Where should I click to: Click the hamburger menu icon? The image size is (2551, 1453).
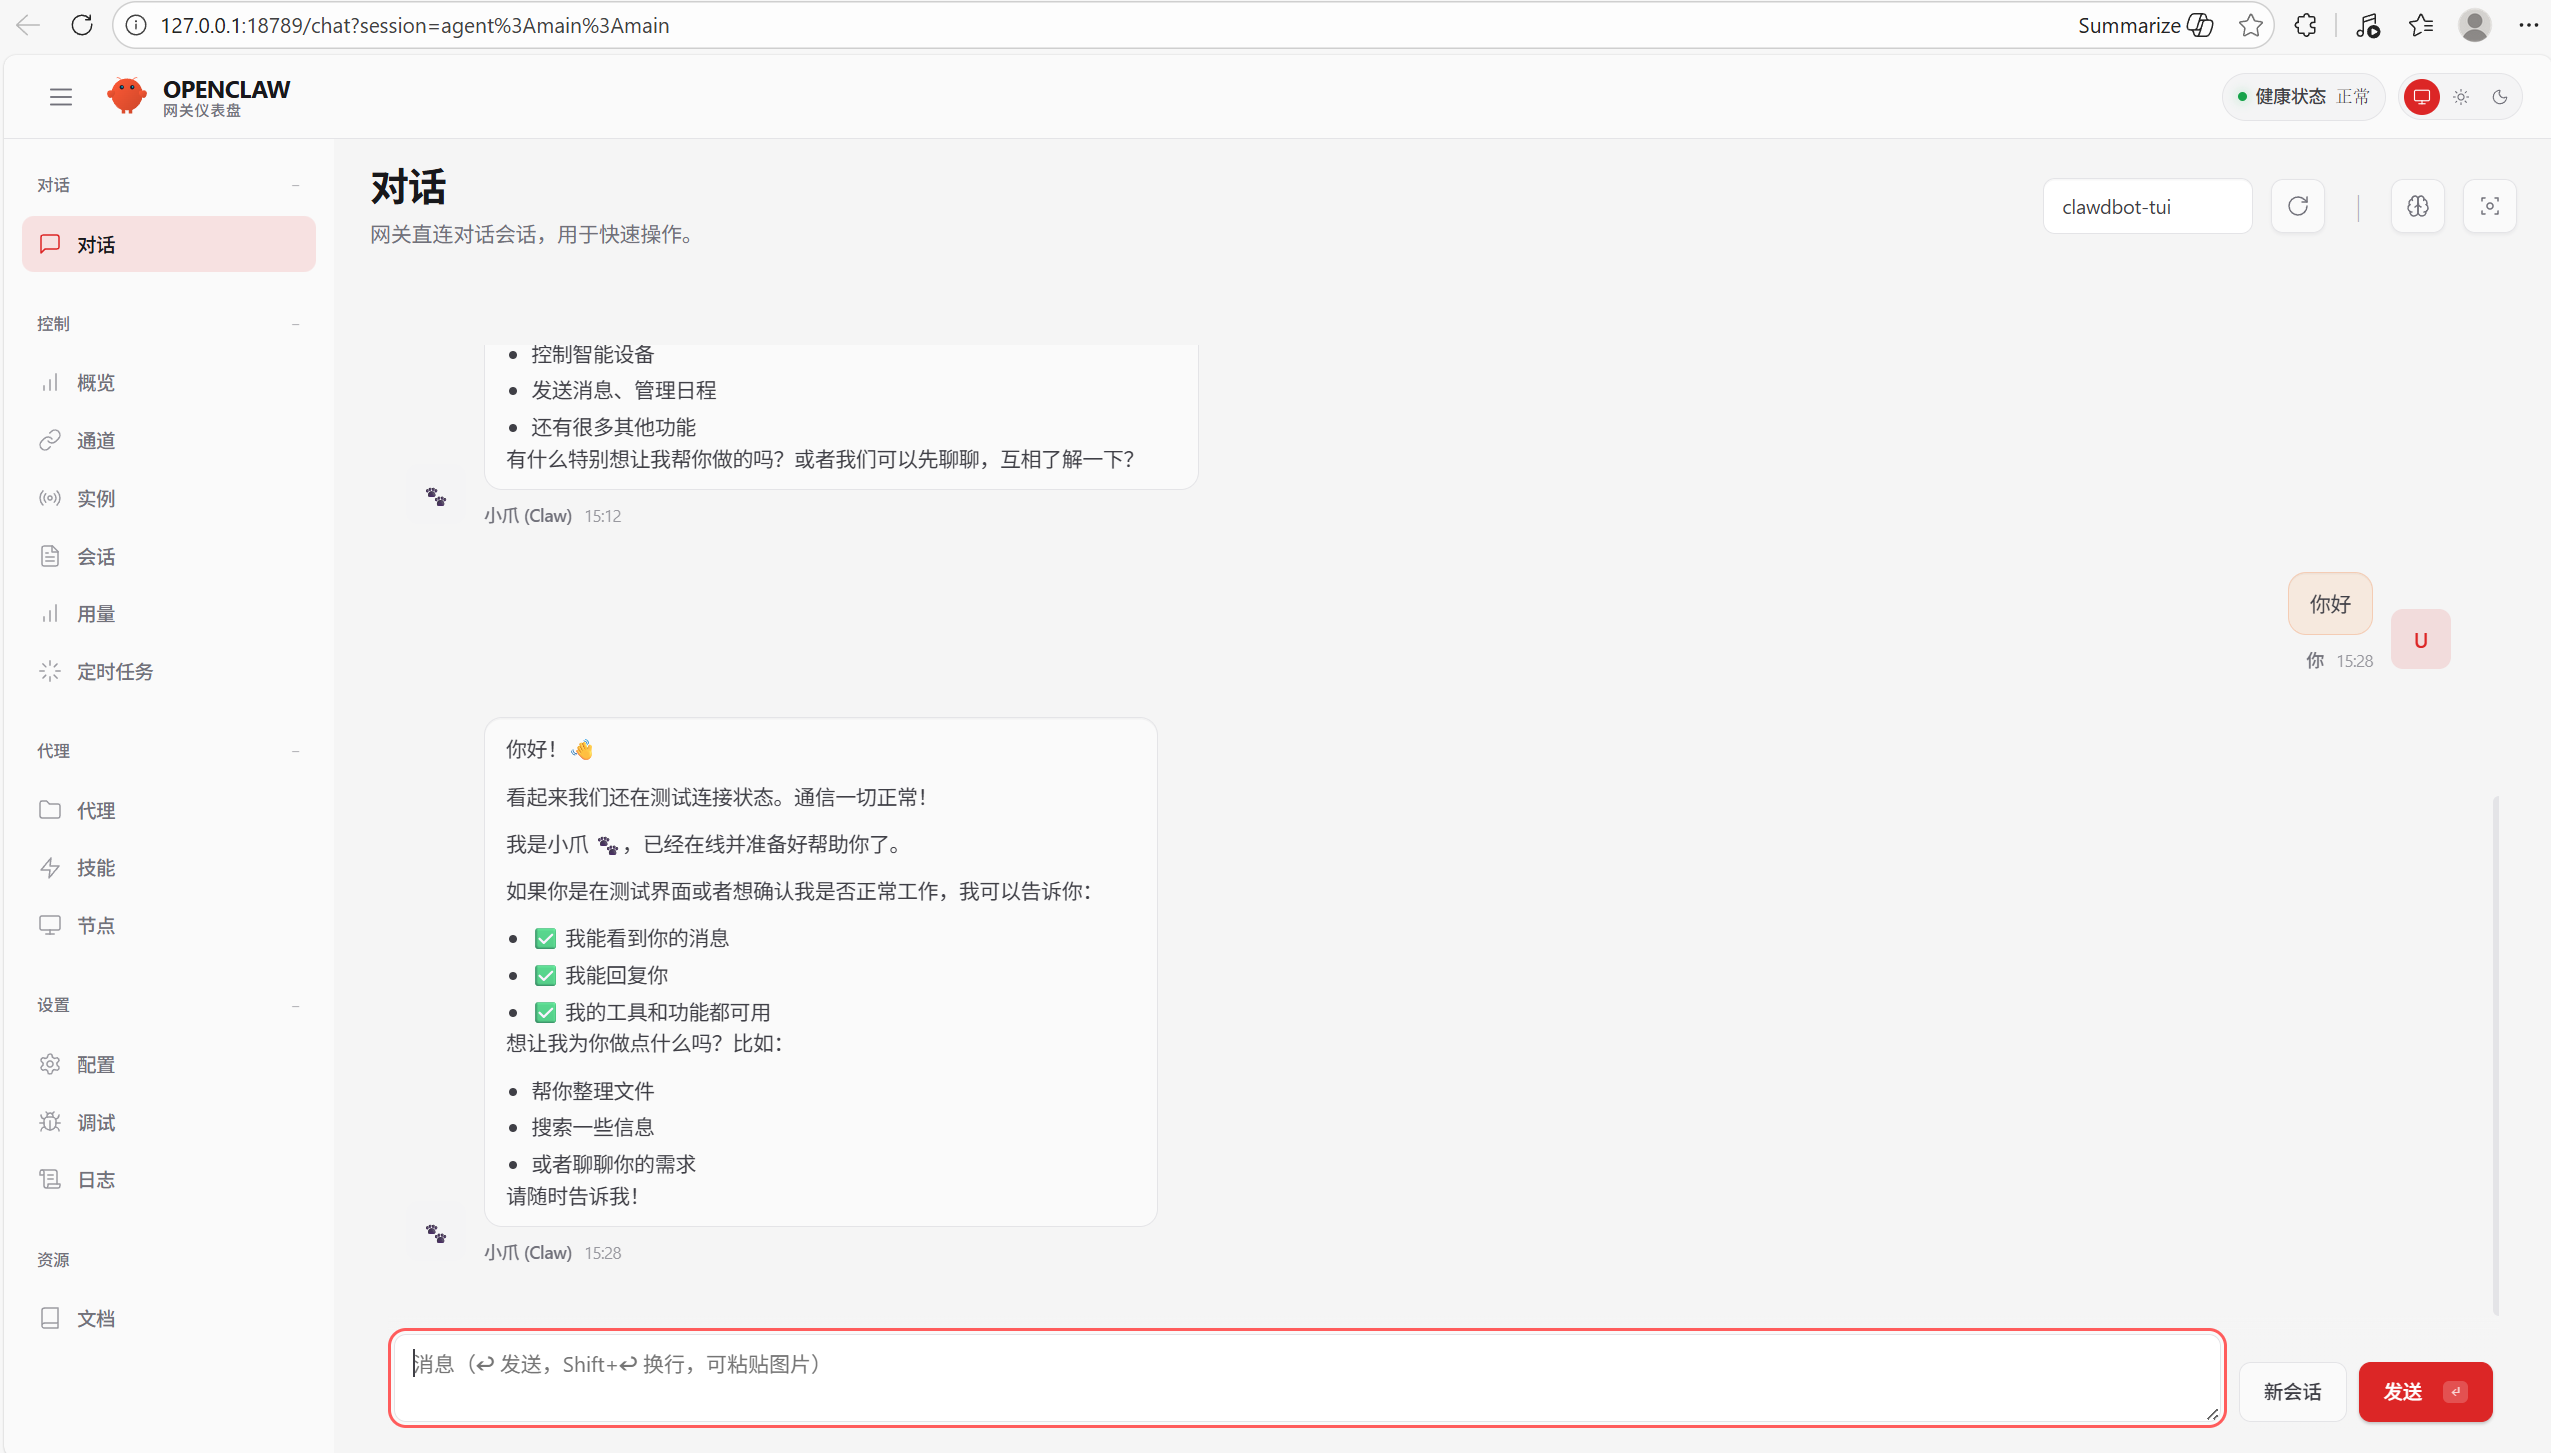click(x=61, y=97)
